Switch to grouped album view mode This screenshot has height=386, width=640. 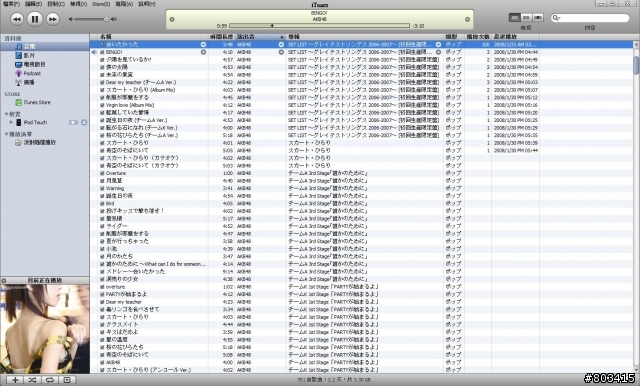click(x=527, y=18)
